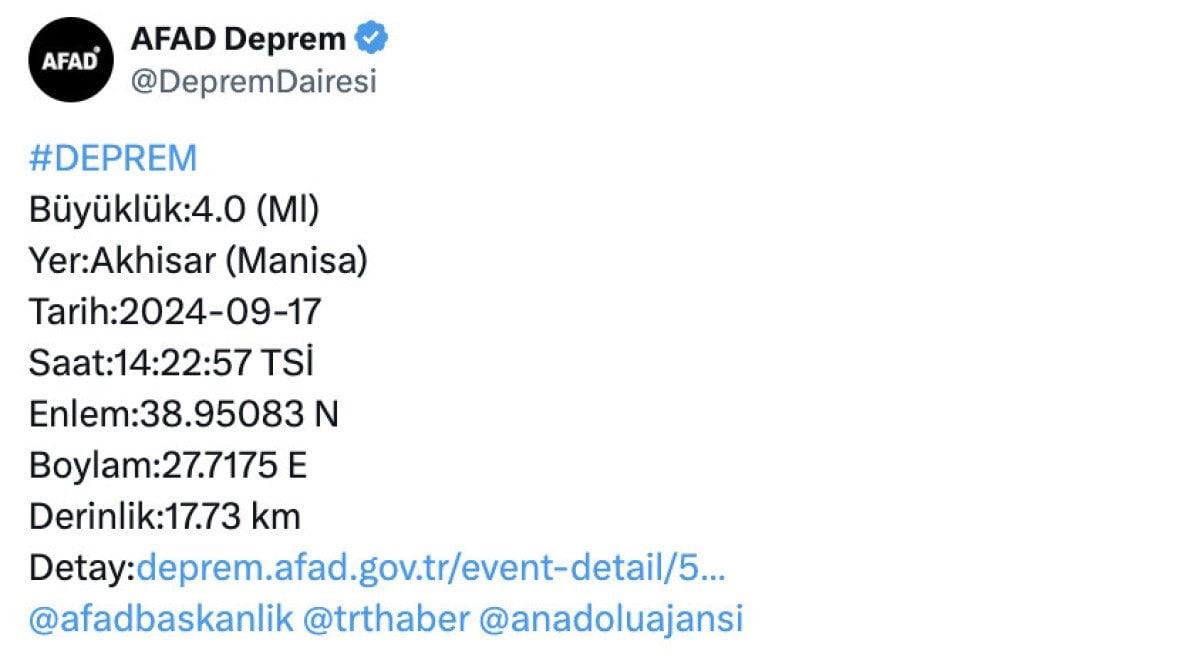Open the @afadbaskanlik mention
This screenshot has width=1200, height=671.
161,618
